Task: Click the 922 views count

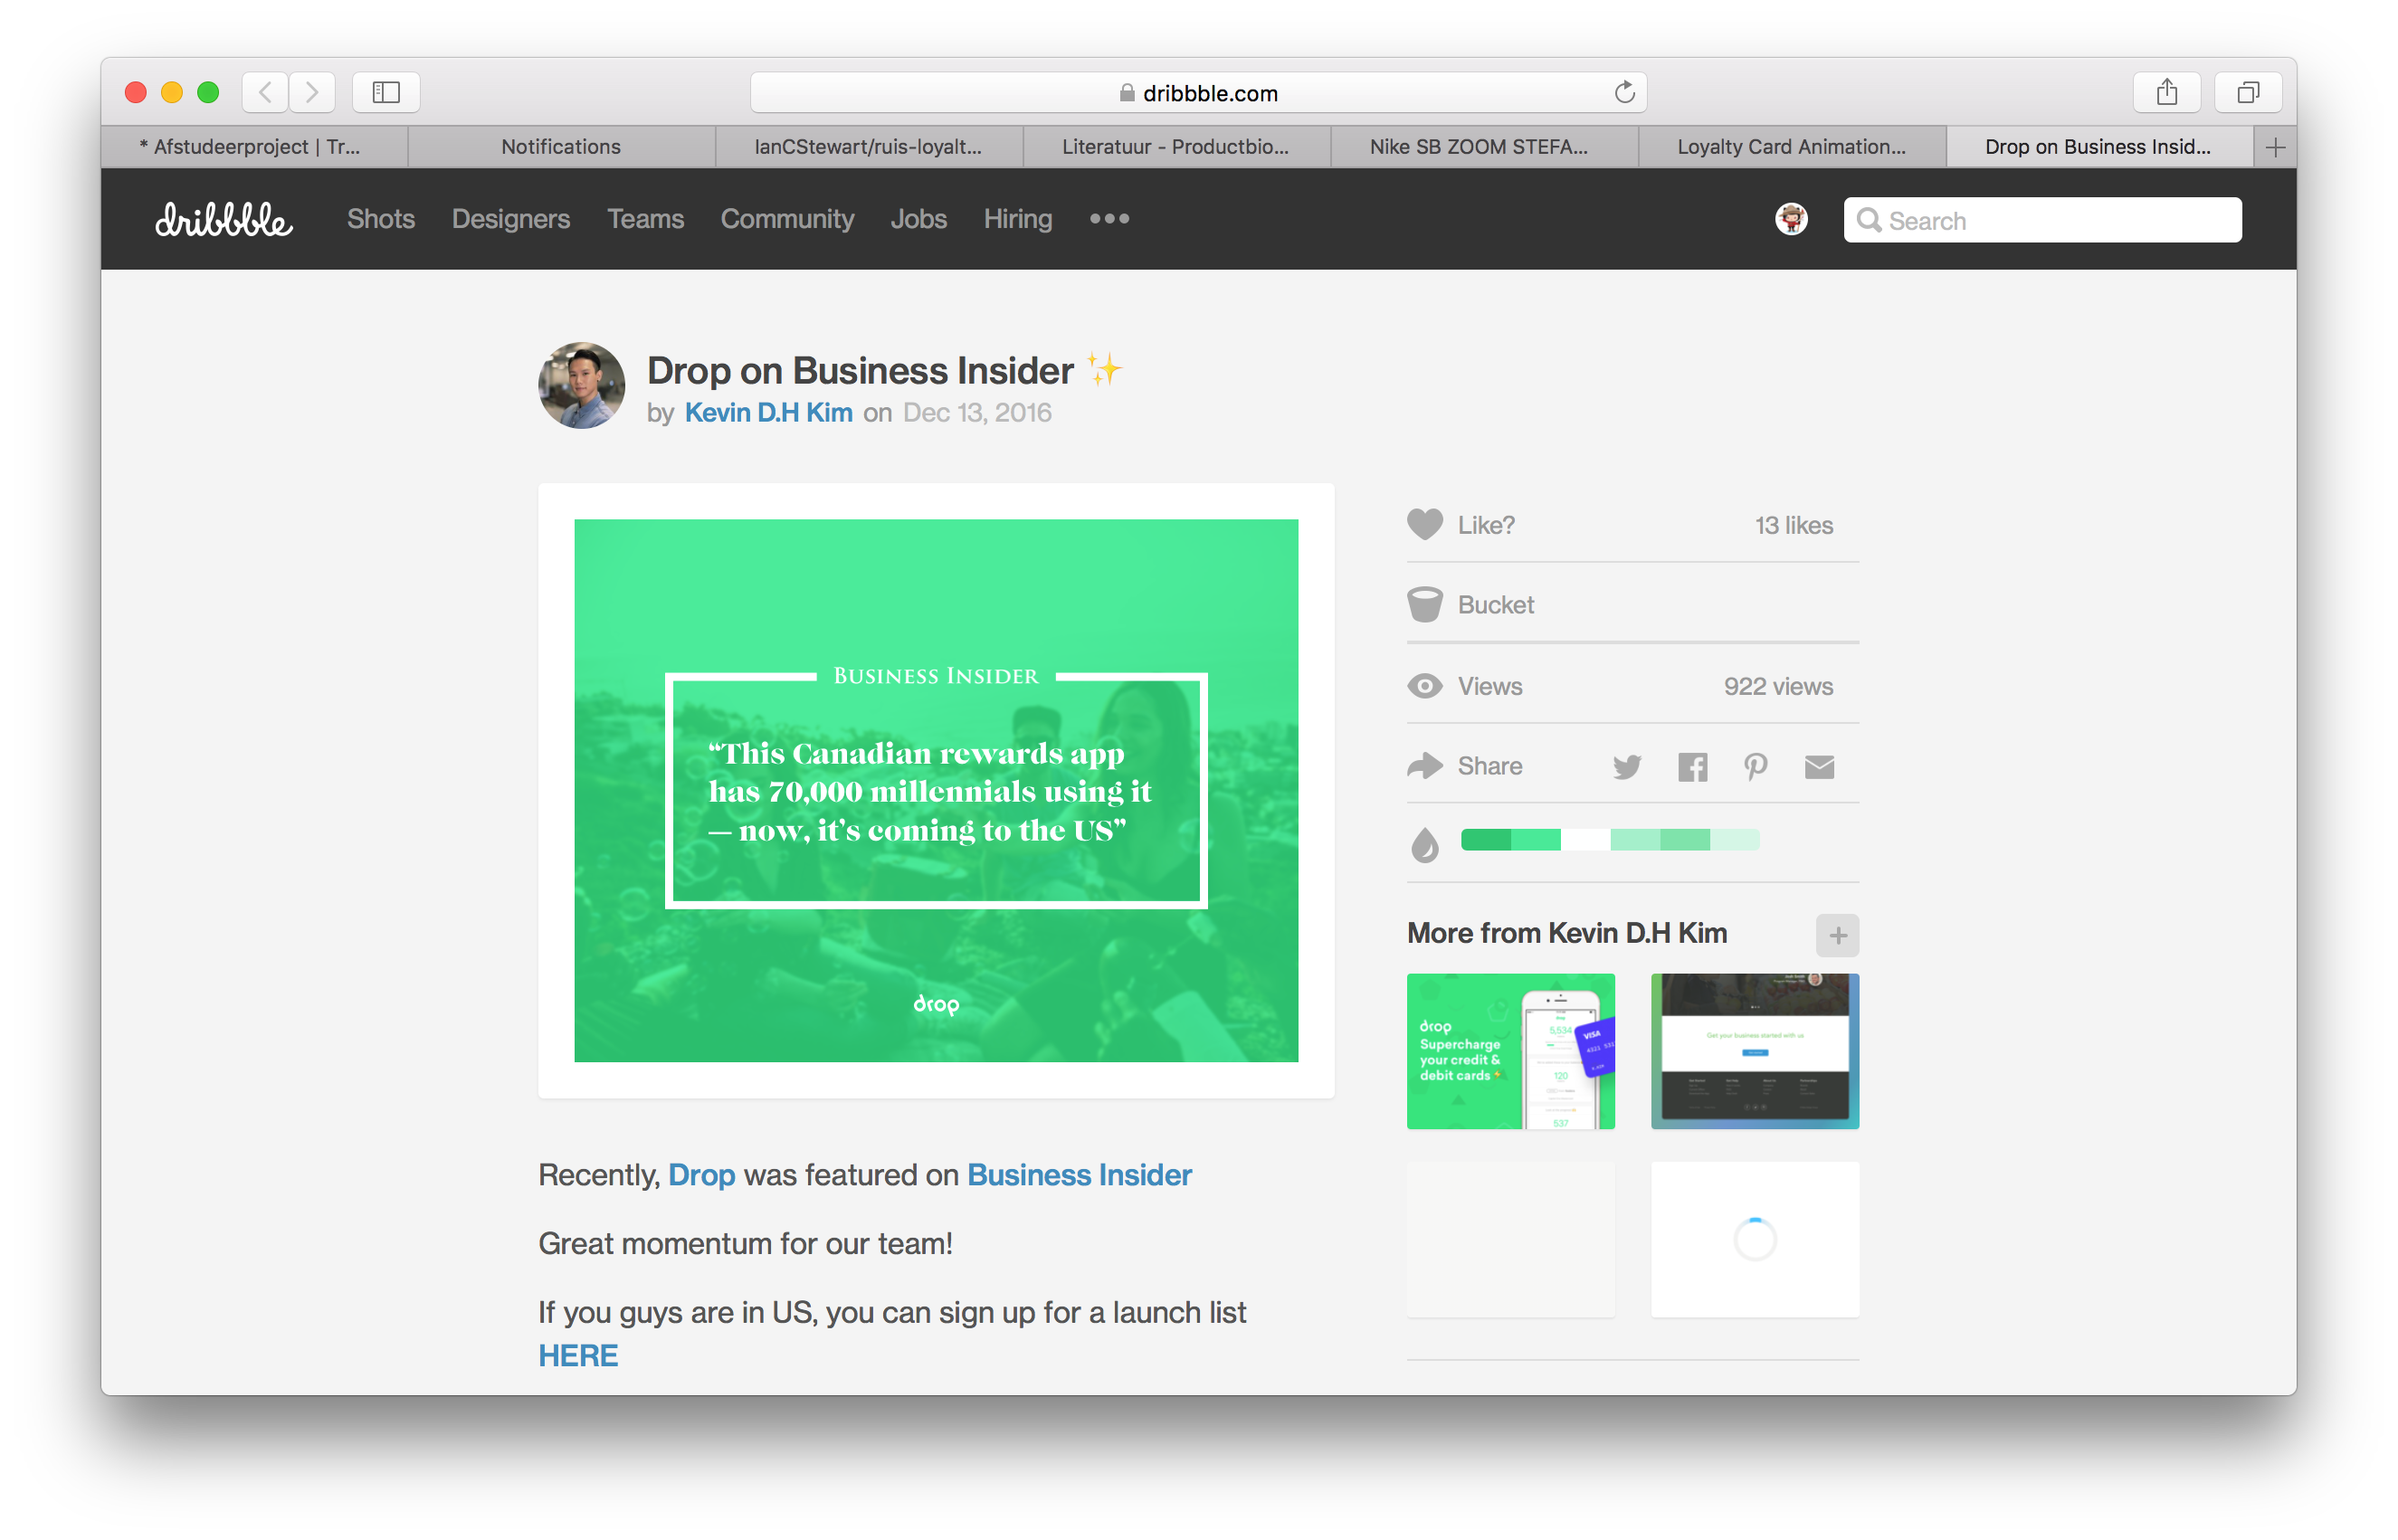Action: [1778, 686]
